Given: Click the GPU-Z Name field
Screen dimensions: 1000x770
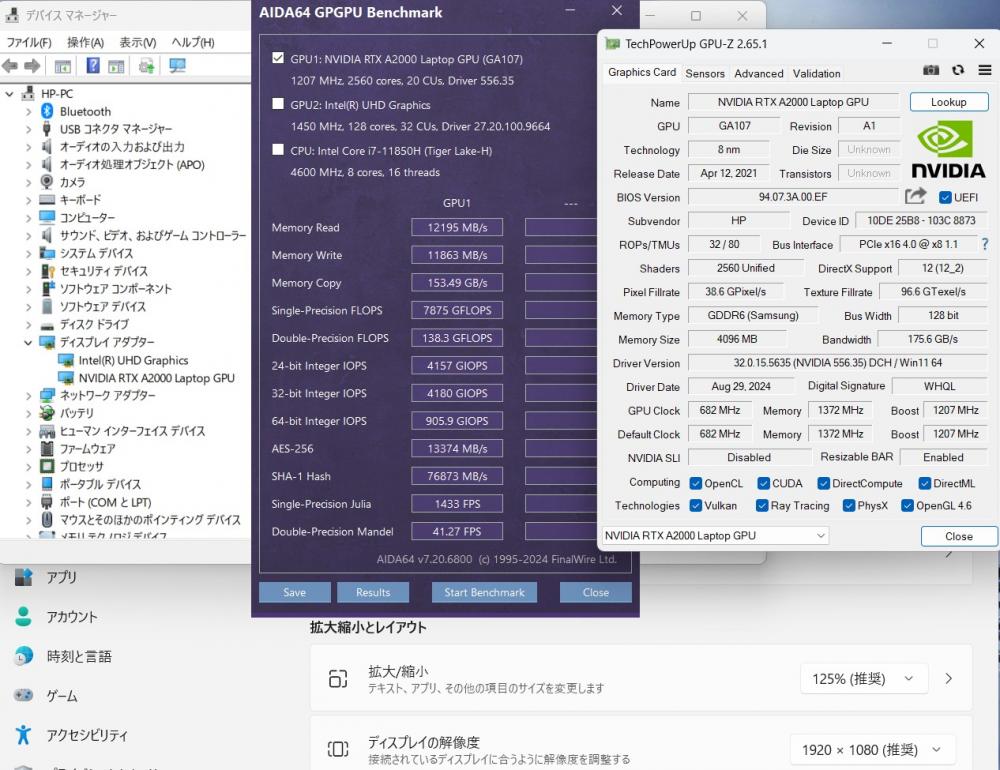Looking at the screenshot, I should [x=793, y=102].
